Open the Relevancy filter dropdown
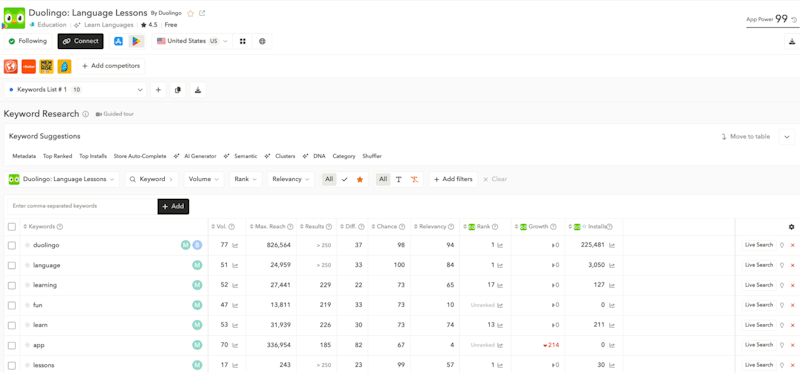 (x=291, y=180)
